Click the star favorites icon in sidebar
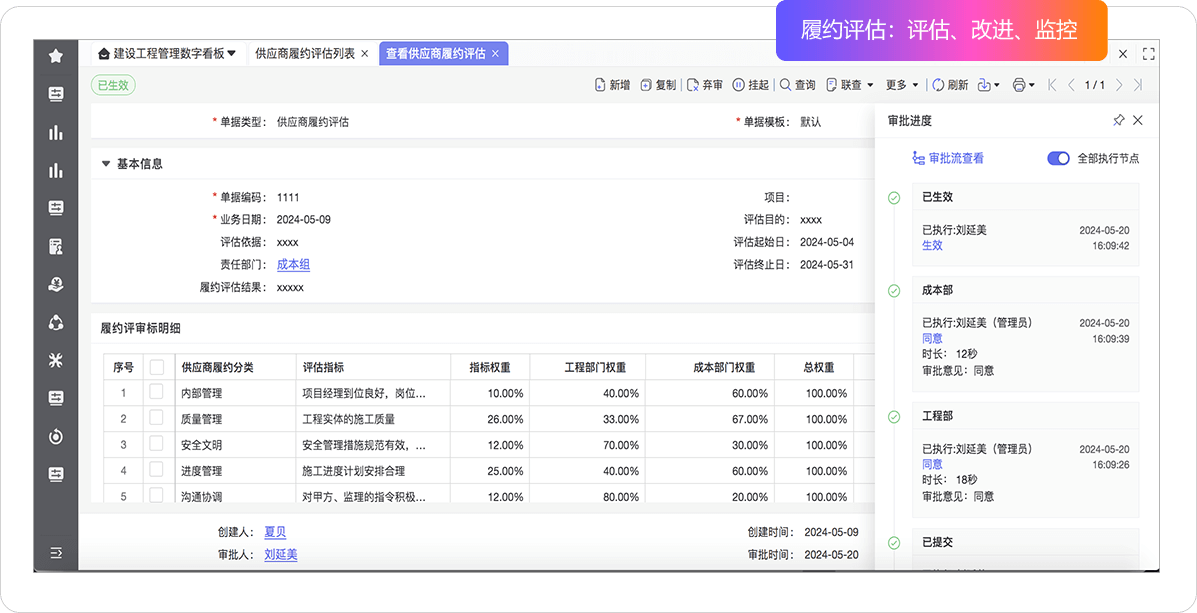The height and width of the screenshot is (613, 1197). [56, 56]
